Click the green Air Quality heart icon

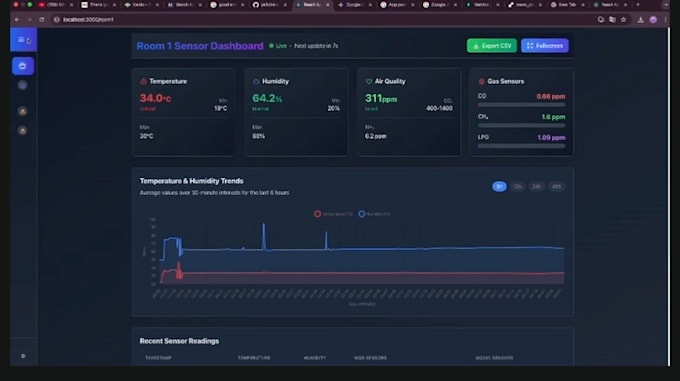[x=369, y=81]
